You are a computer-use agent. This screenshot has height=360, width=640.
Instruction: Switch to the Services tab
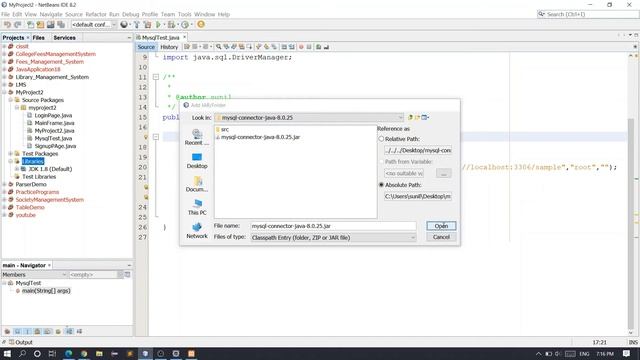[64, 38]
